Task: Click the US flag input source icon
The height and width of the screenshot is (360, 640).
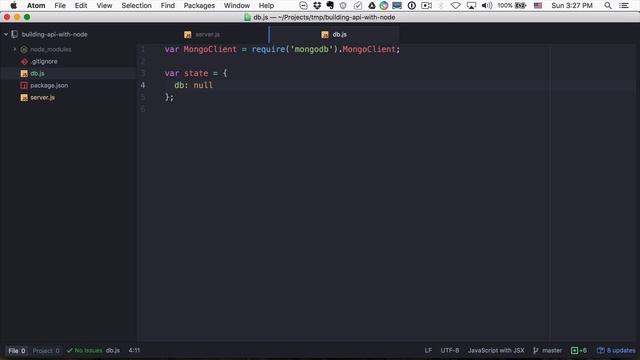Action: (x=538, y=6)
